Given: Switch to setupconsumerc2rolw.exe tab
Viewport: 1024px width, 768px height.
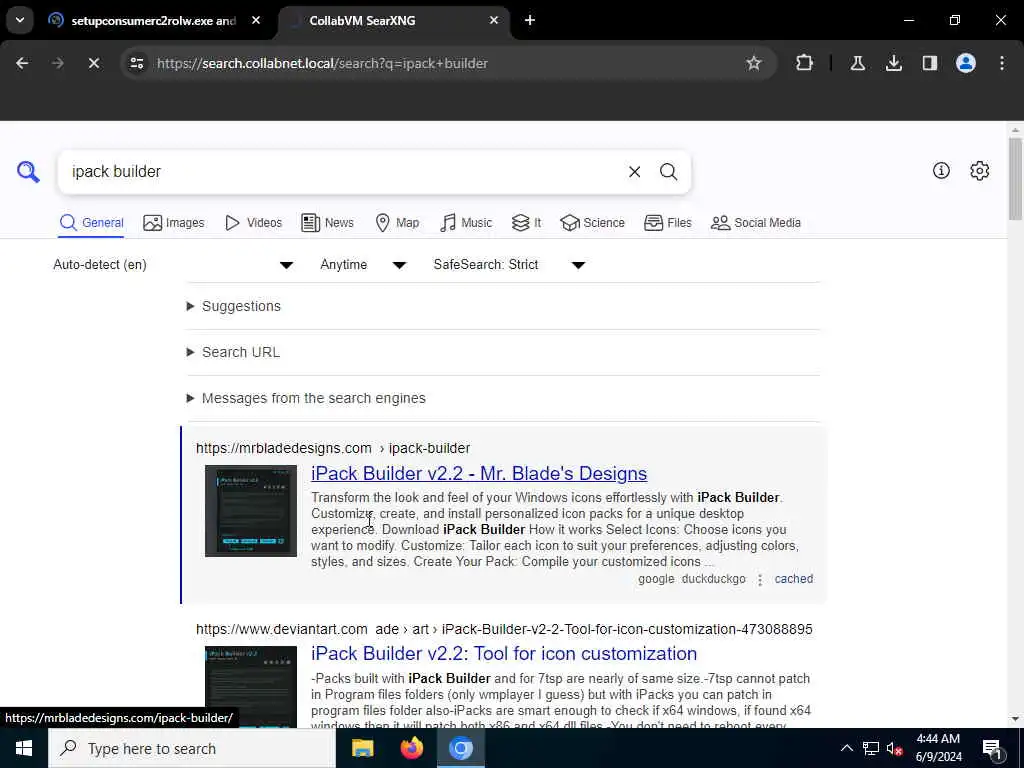Looking at the screenshot, I should point(153,21).
